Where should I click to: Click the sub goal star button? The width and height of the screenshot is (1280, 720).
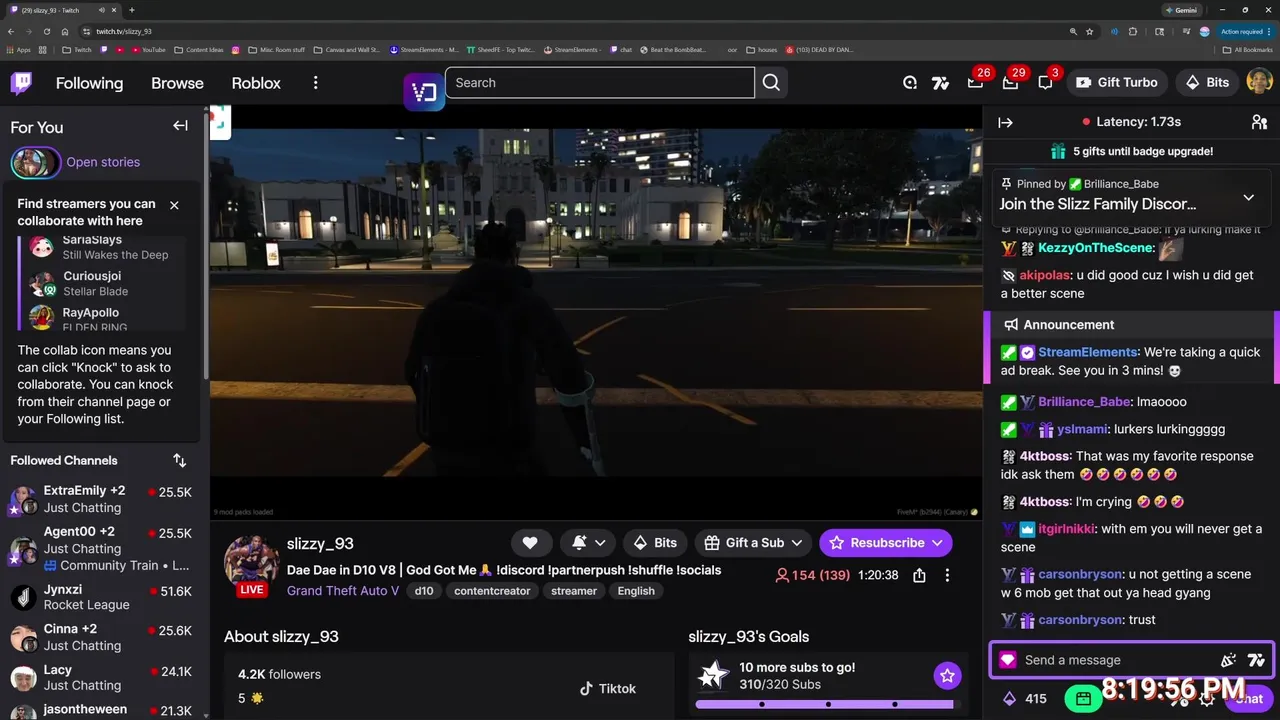947,676
